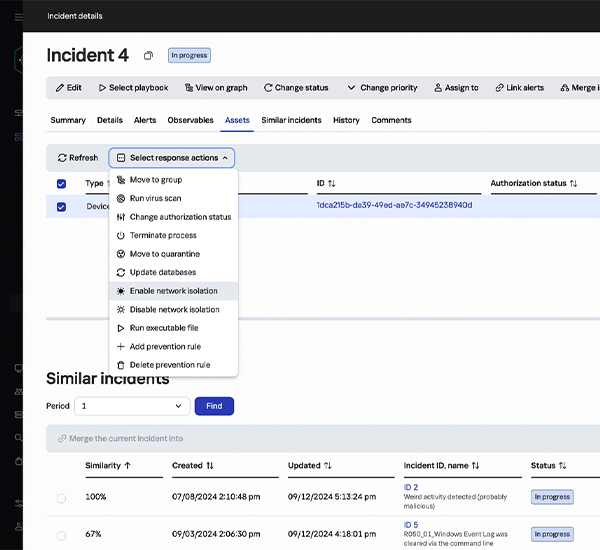
Task: Select the 67% similarity incident radio button
Action: point(61,535)
